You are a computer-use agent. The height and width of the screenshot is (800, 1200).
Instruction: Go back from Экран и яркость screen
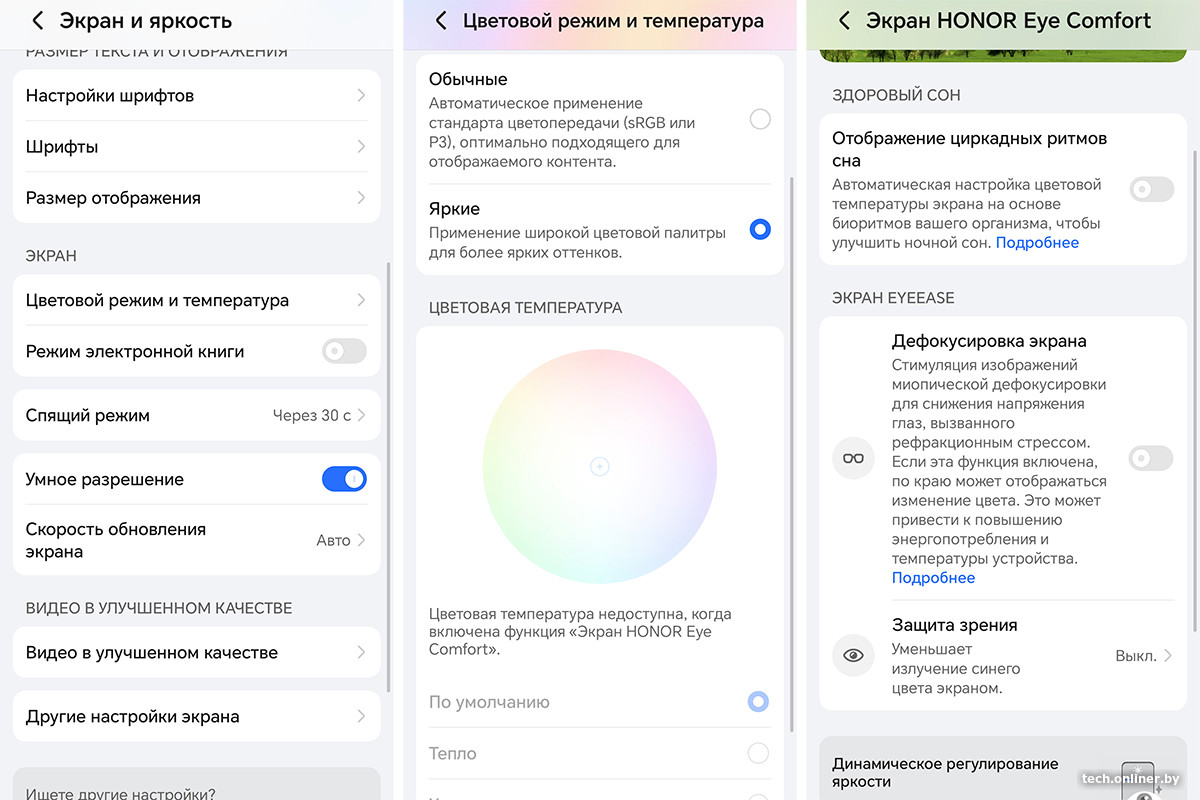(x=38, y=21)
